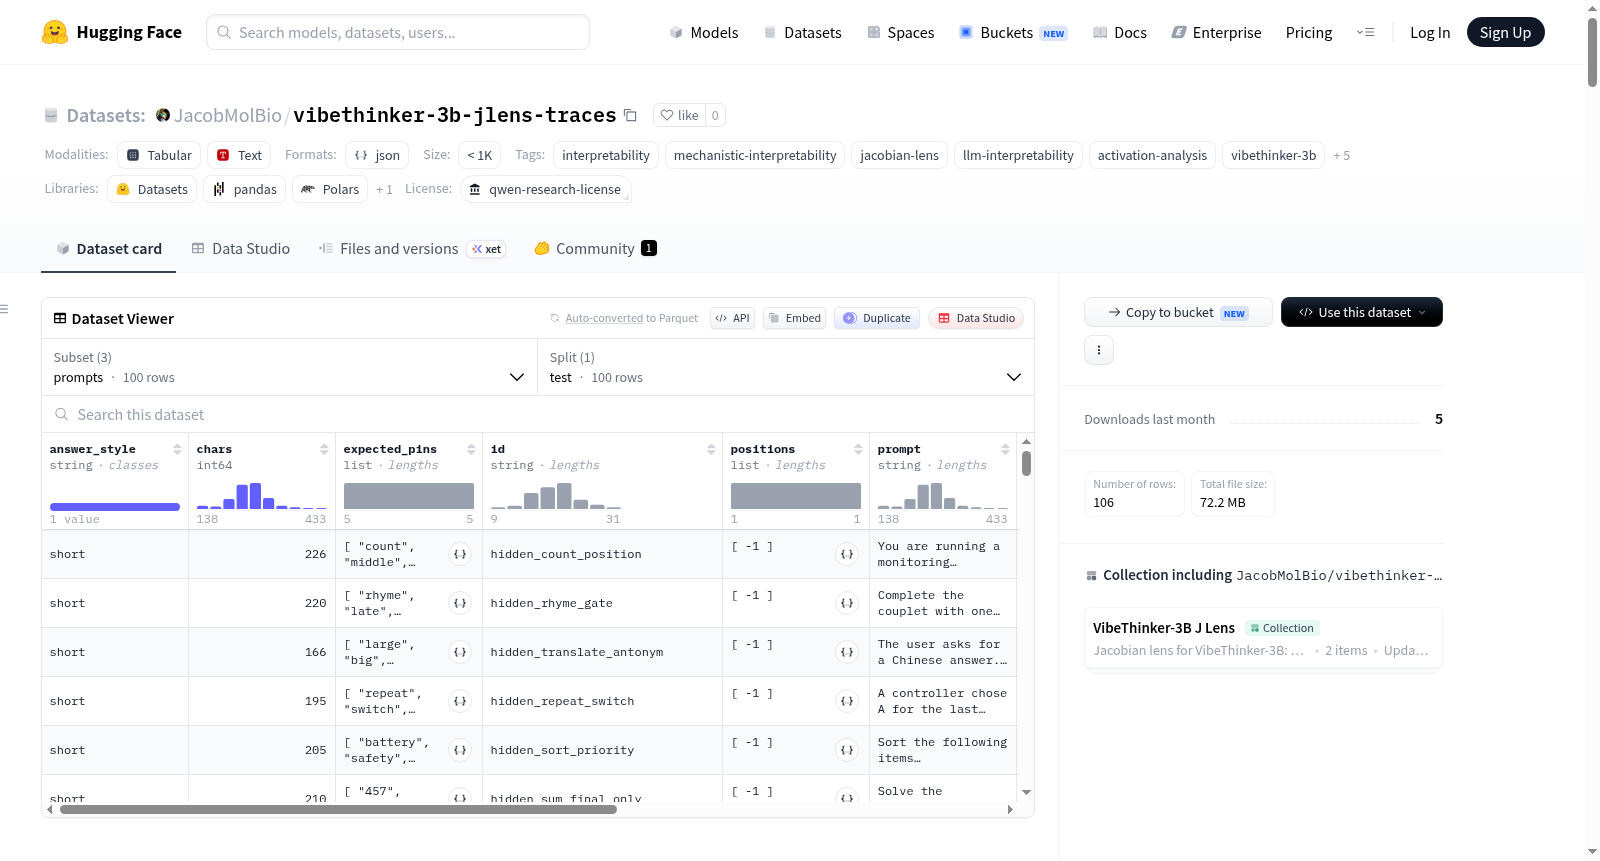Like the dataset with the heart button
The image size is (1600, 861).
pos(680,115)
